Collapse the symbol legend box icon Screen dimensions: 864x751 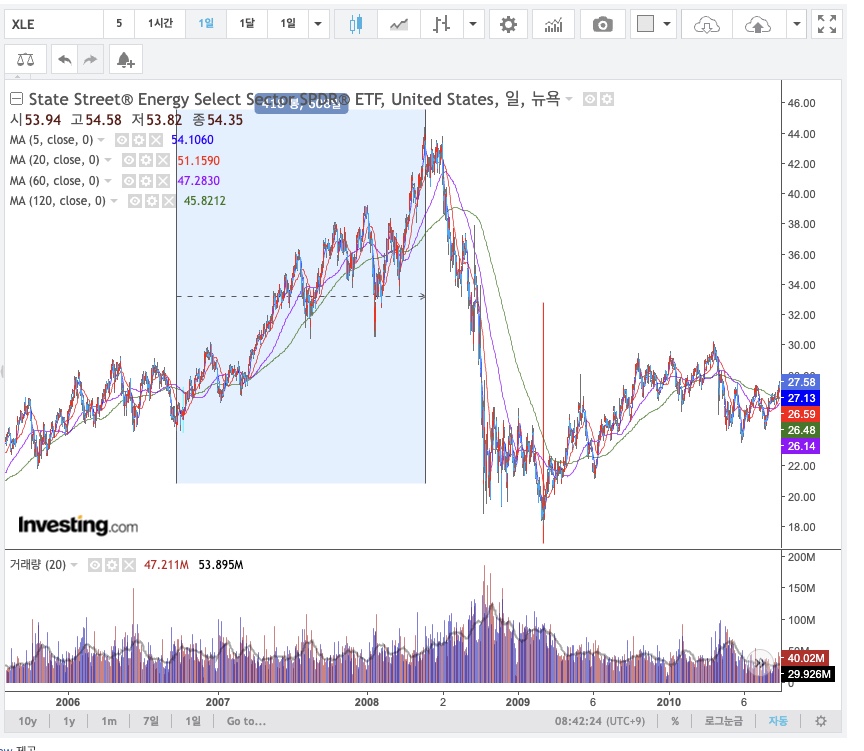click(x=17, y=99)
